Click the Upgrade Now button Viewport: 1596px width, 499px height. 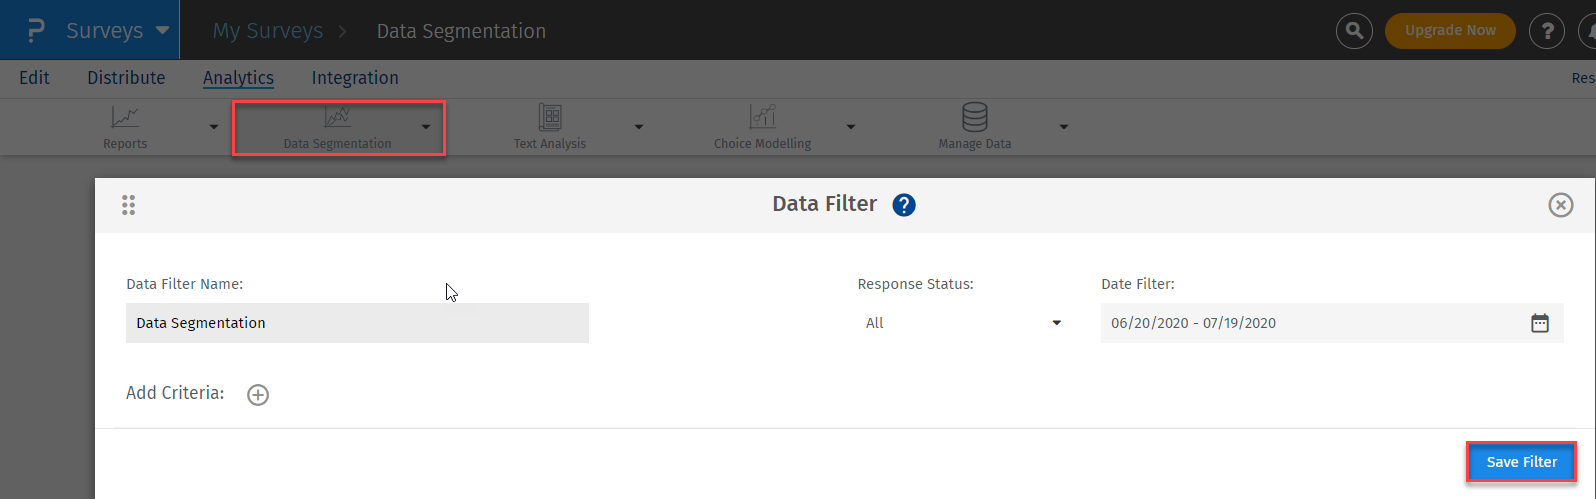(x=1450, y=31)
